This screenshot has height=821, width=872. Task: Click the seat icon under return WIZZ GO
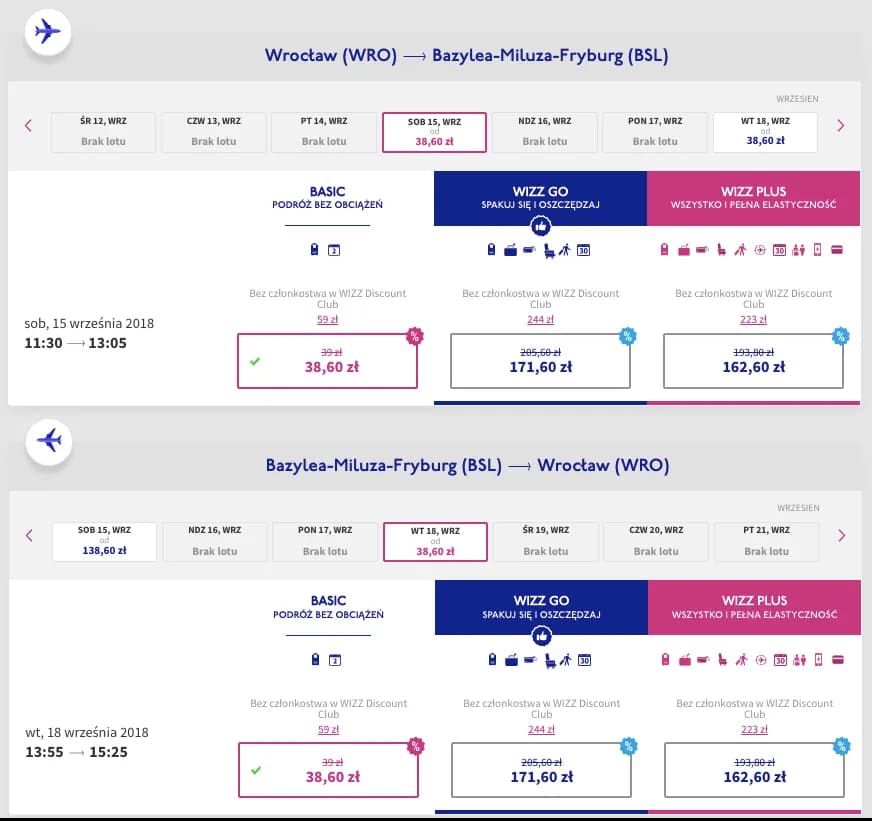[x=549, y=660]
